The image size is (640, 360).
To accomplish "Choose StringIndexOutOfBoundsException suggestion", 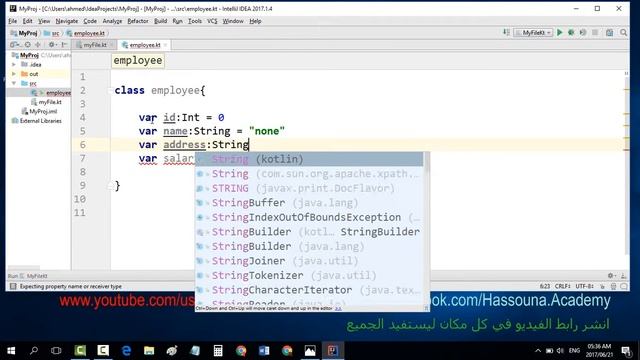I will [309, 217].
